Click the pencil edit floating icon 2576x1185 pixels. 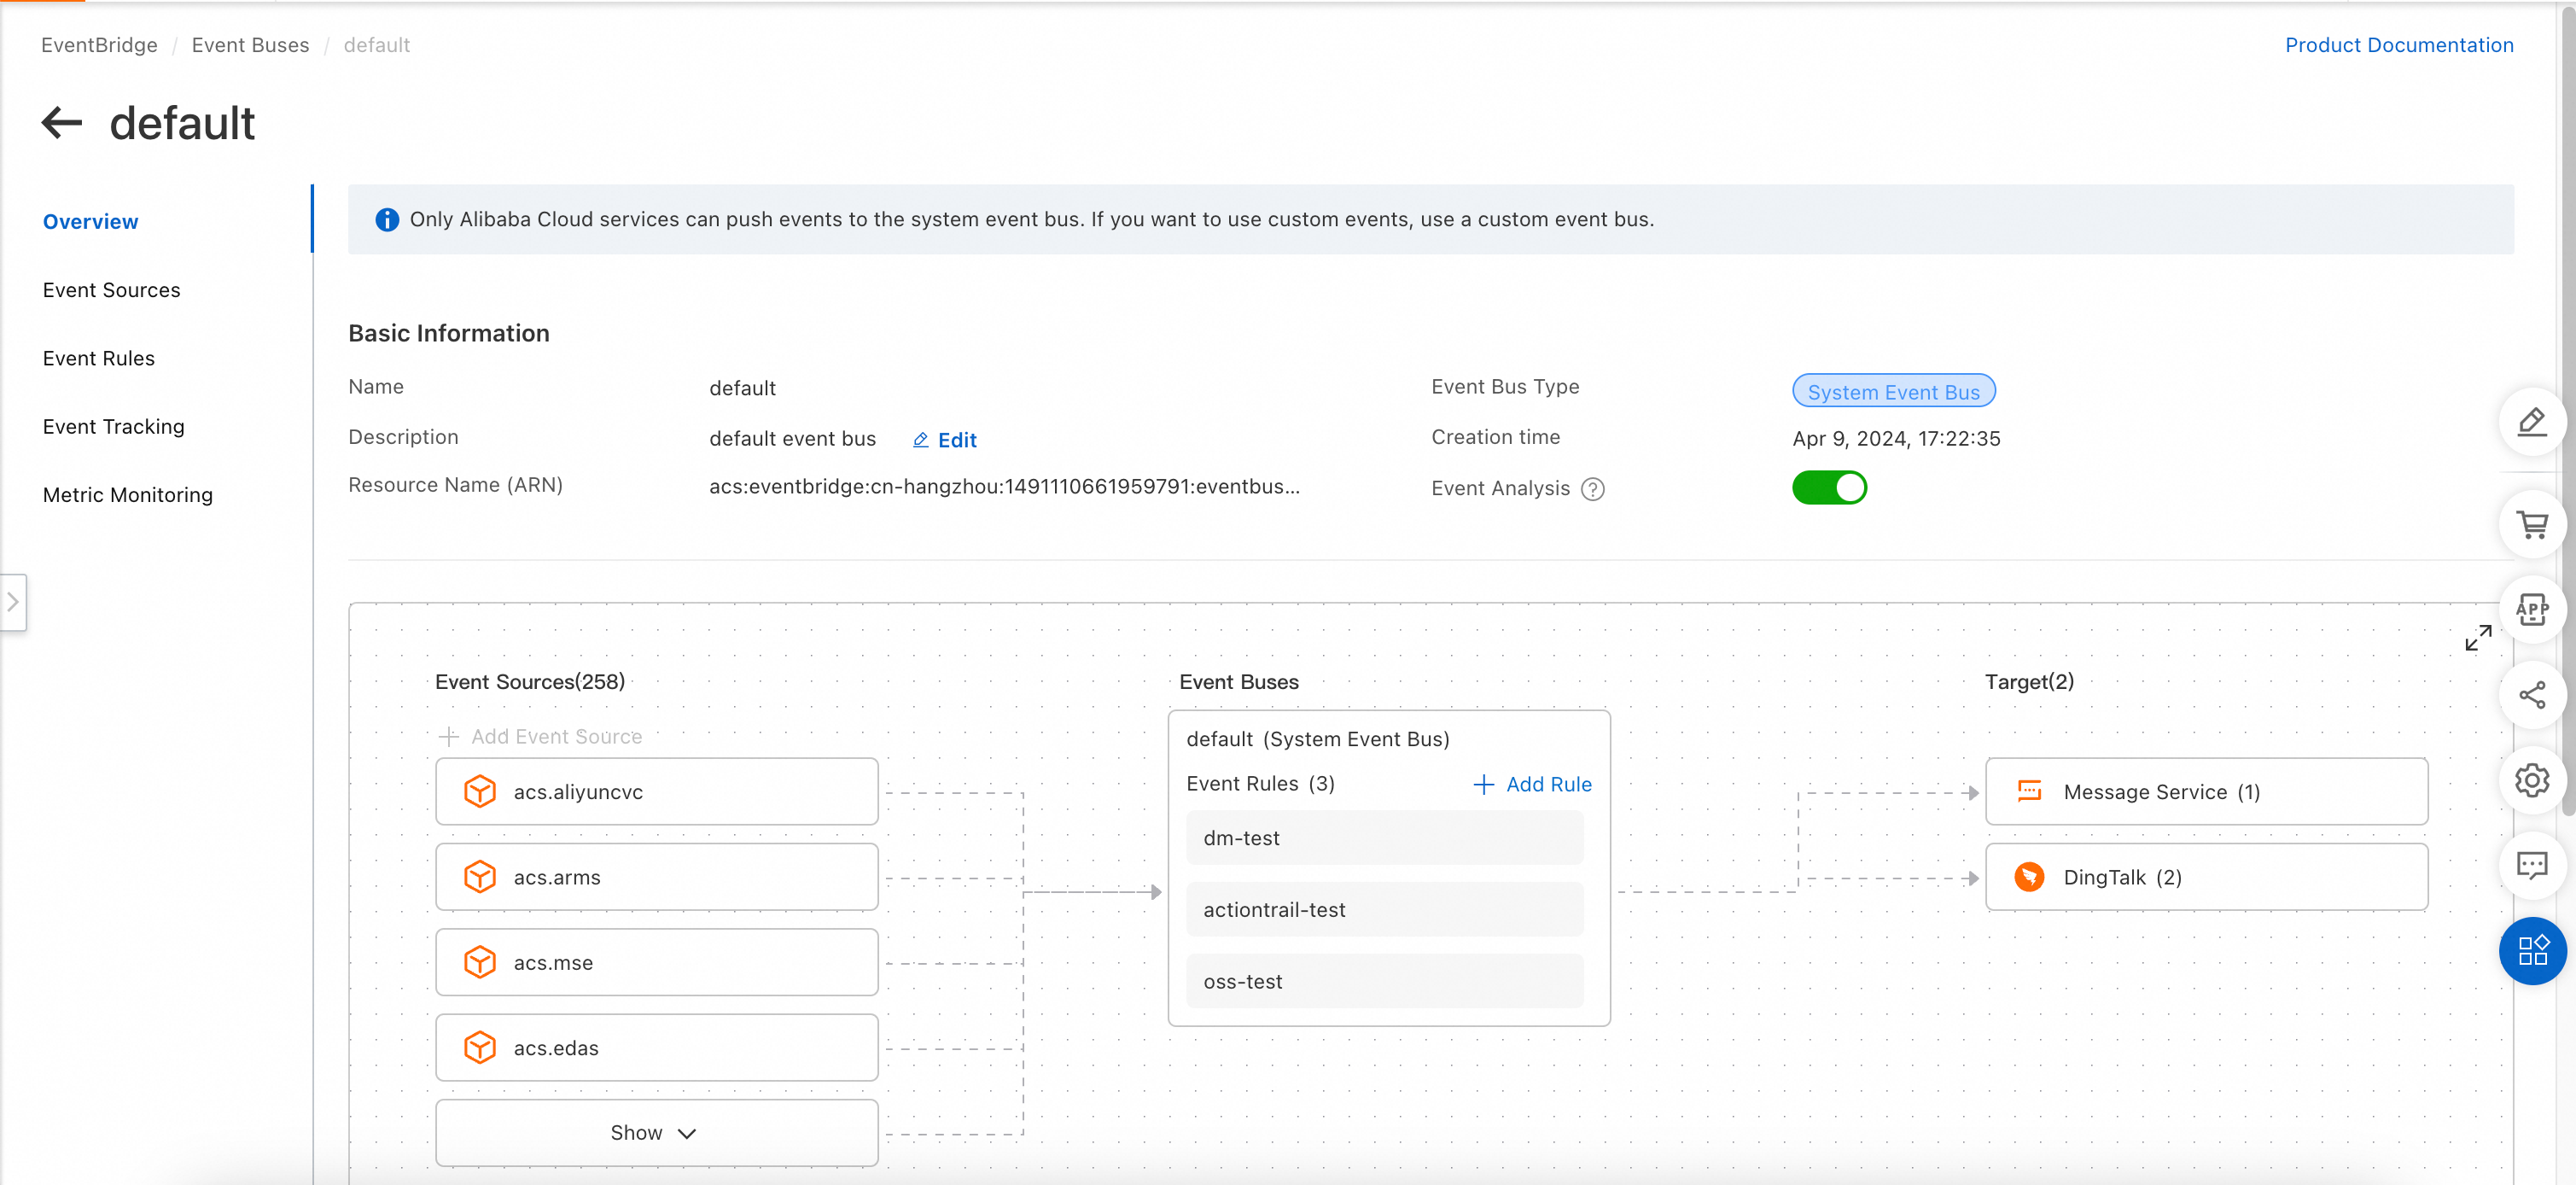[x=2531, y=422]
